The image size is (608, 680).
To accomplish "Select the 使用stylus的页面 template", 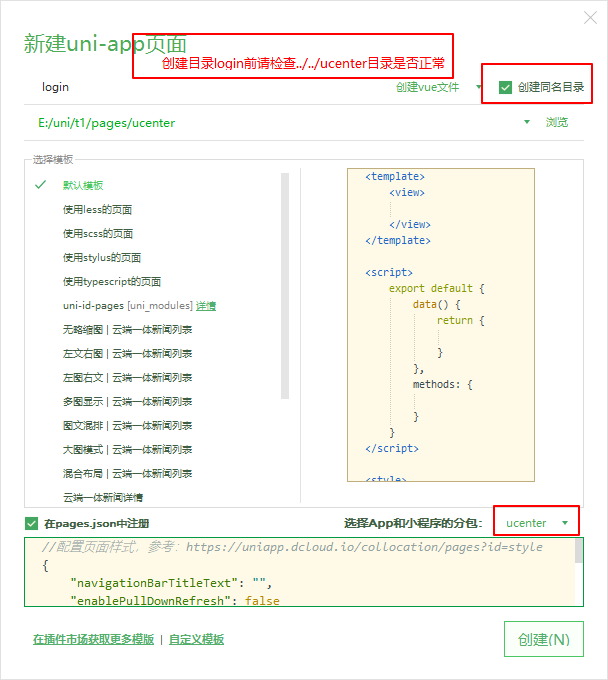I will [x=101, y=258].
